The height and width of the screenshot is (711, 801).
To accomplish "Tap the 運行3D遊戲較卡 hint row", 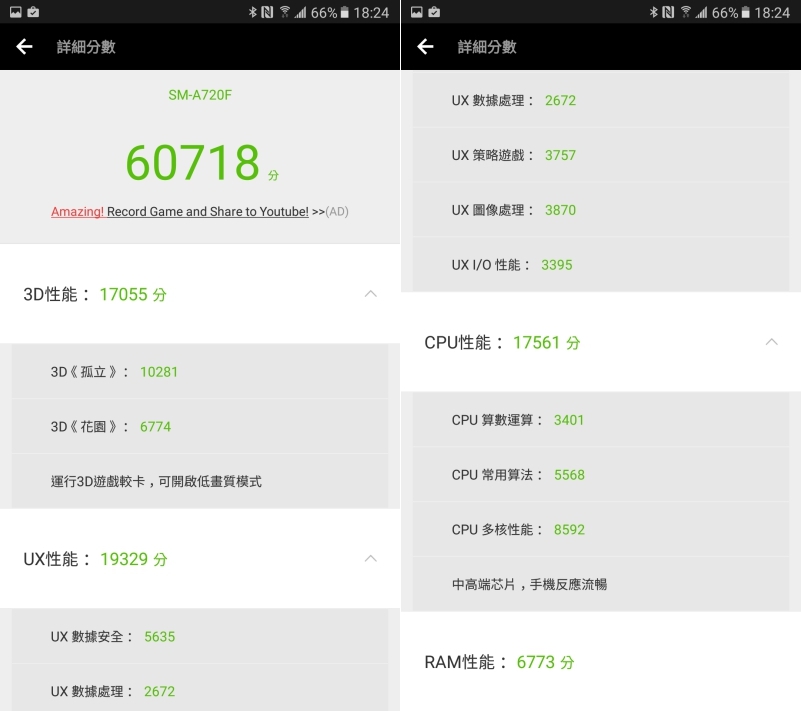I will [200, 481].
